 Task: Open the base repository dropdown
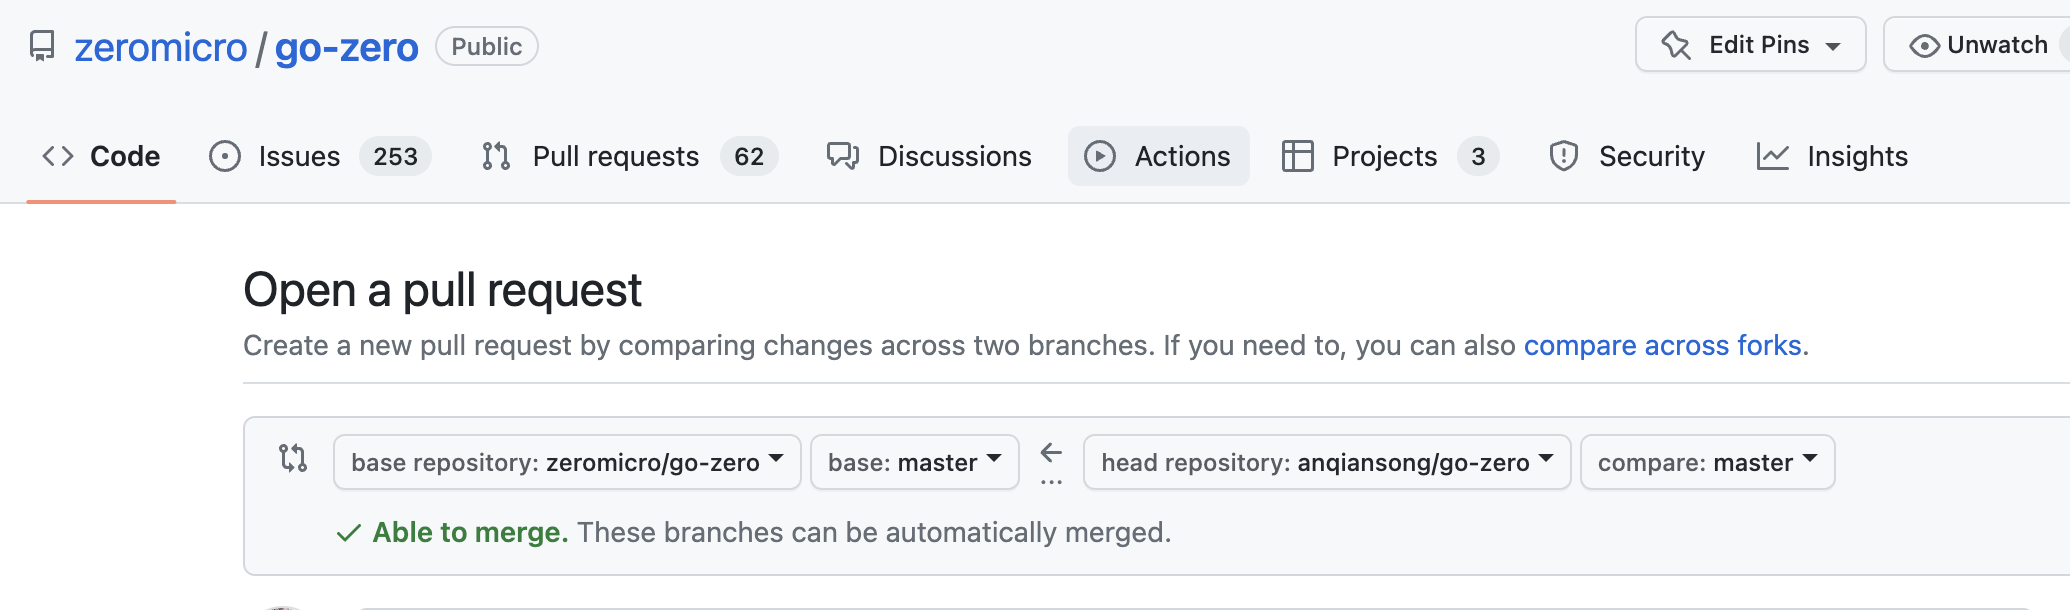tap(567, 462)
